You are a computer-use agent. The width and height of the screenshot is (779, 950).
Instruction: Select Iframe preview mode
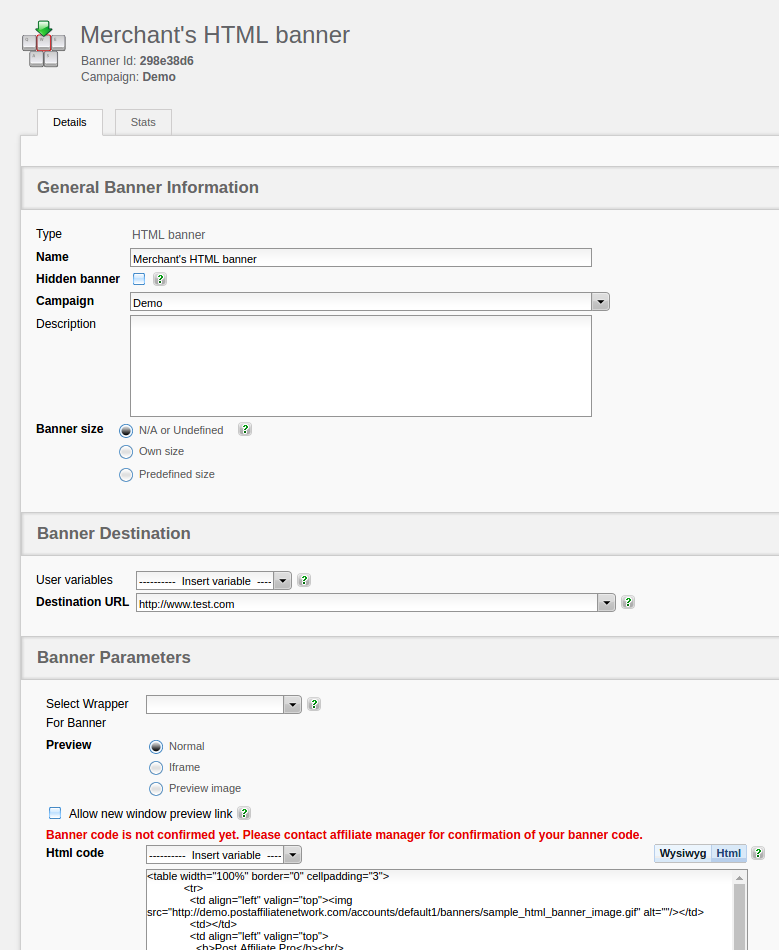tap(156, 768)
